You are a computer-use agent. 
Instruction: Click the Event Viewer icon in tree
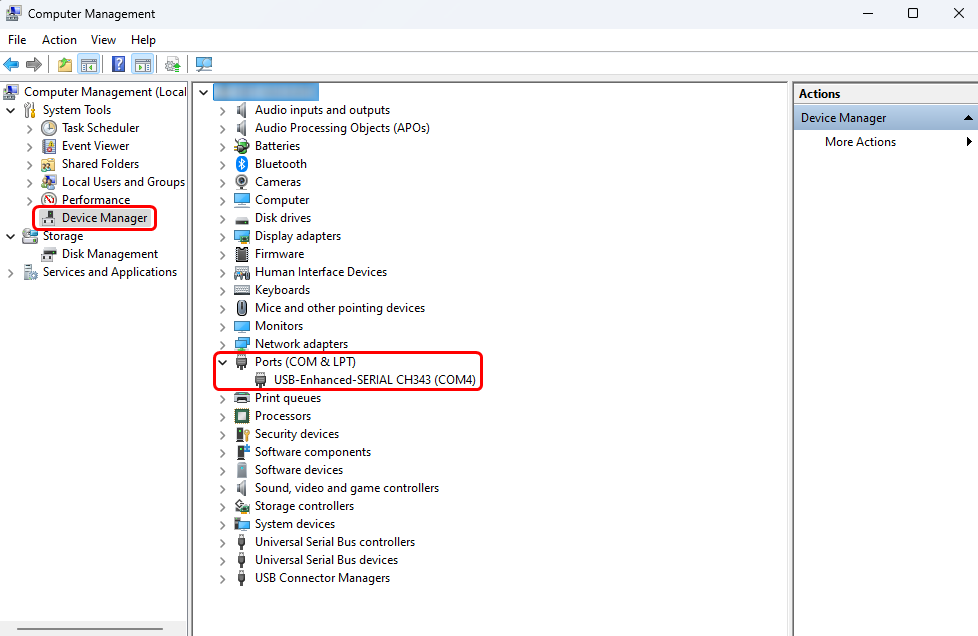49,146
